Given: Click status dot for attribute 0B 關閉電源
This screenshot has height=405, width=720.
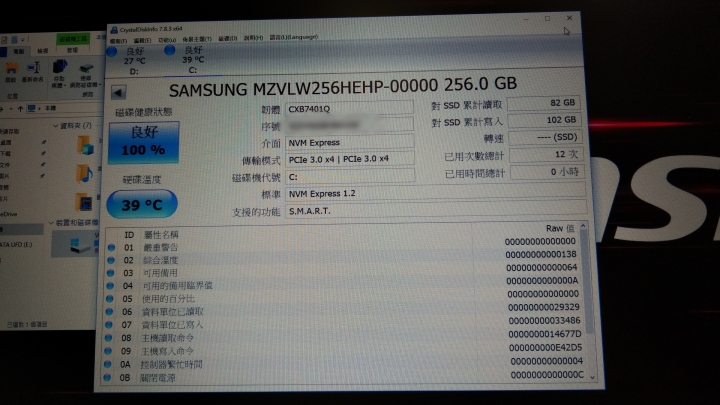Looking at the screenshot, I should point(107,377).
